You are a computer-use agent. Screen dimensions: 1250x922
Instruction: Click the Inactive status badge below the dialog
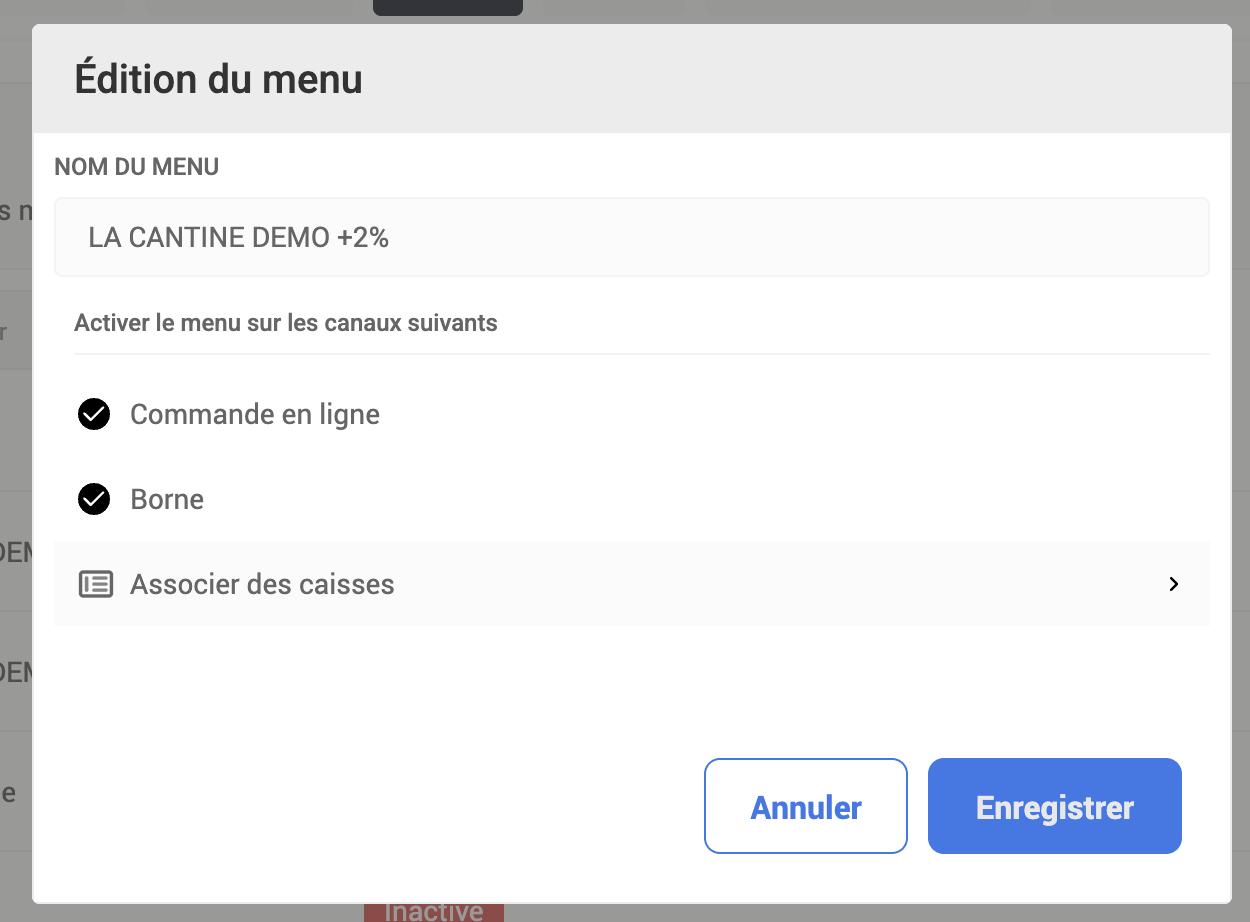[x=434, y=911]
